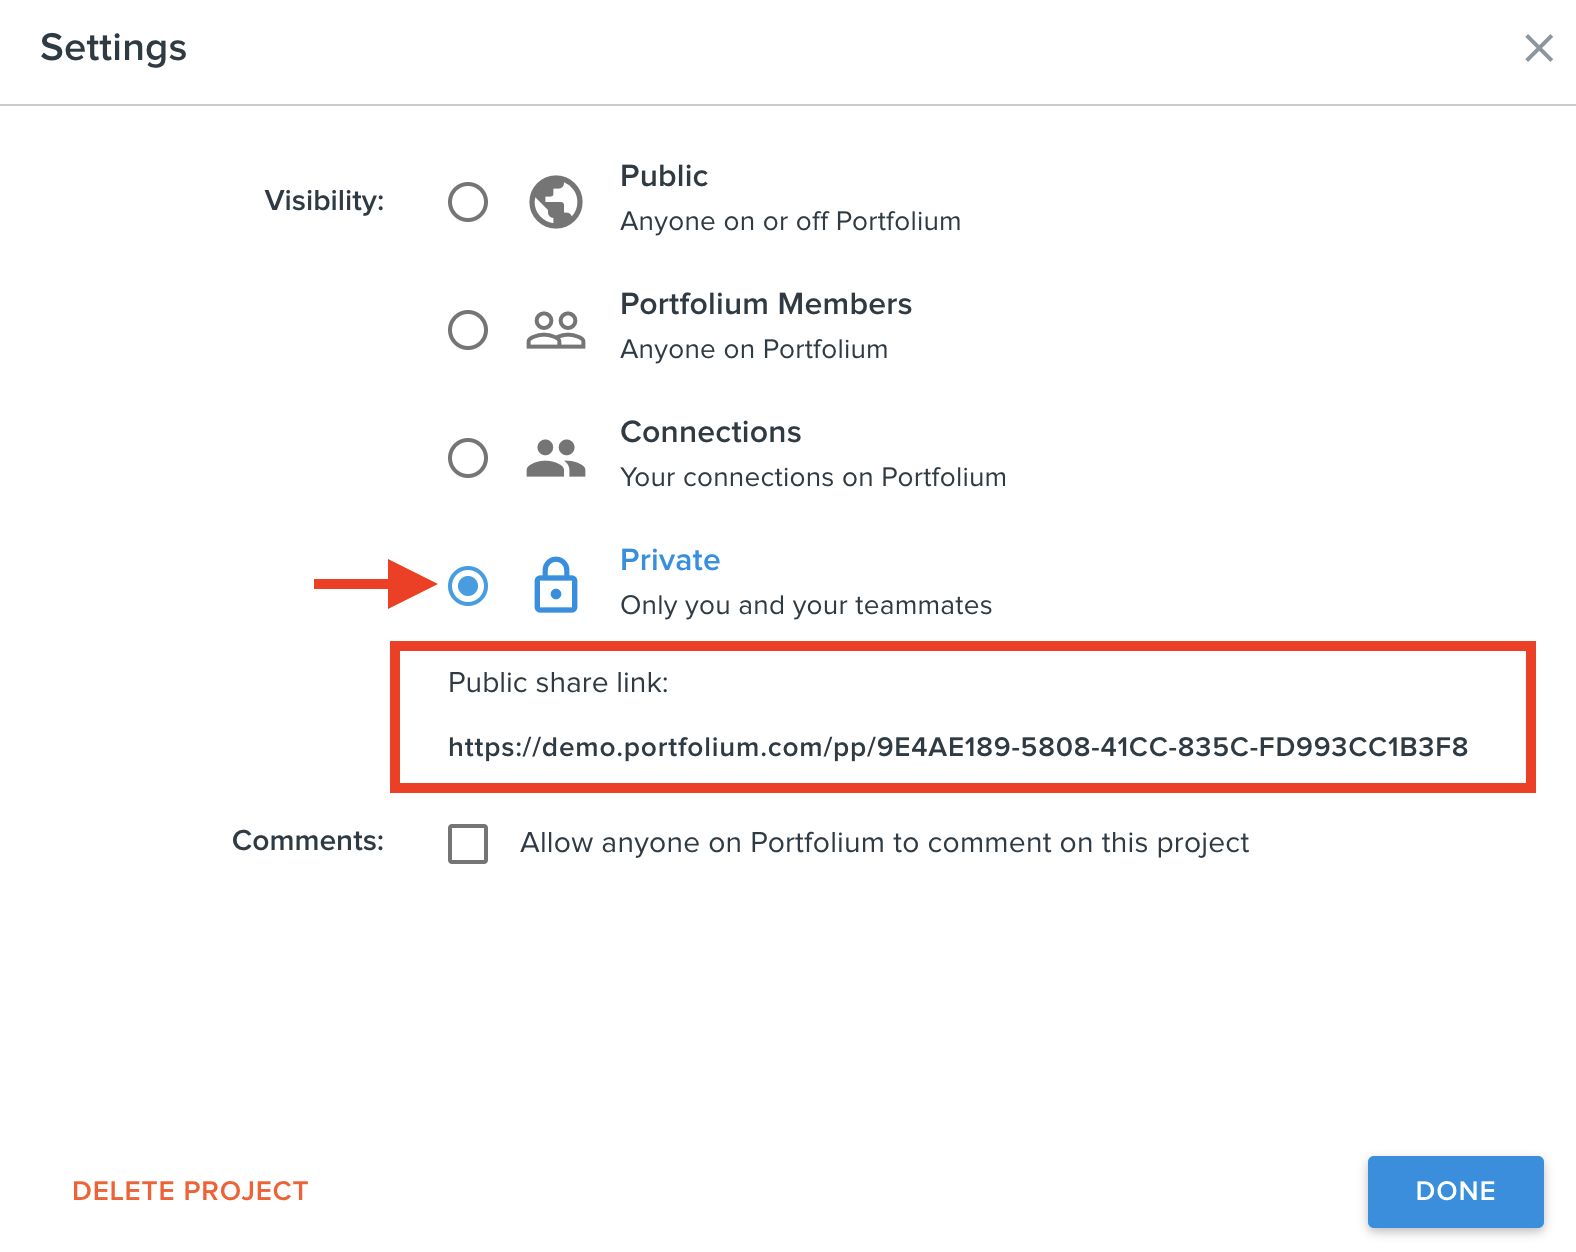1576x1252 pixels.
Task: Click the outlined people icon for Members
Action: click(x=556, y=330)
